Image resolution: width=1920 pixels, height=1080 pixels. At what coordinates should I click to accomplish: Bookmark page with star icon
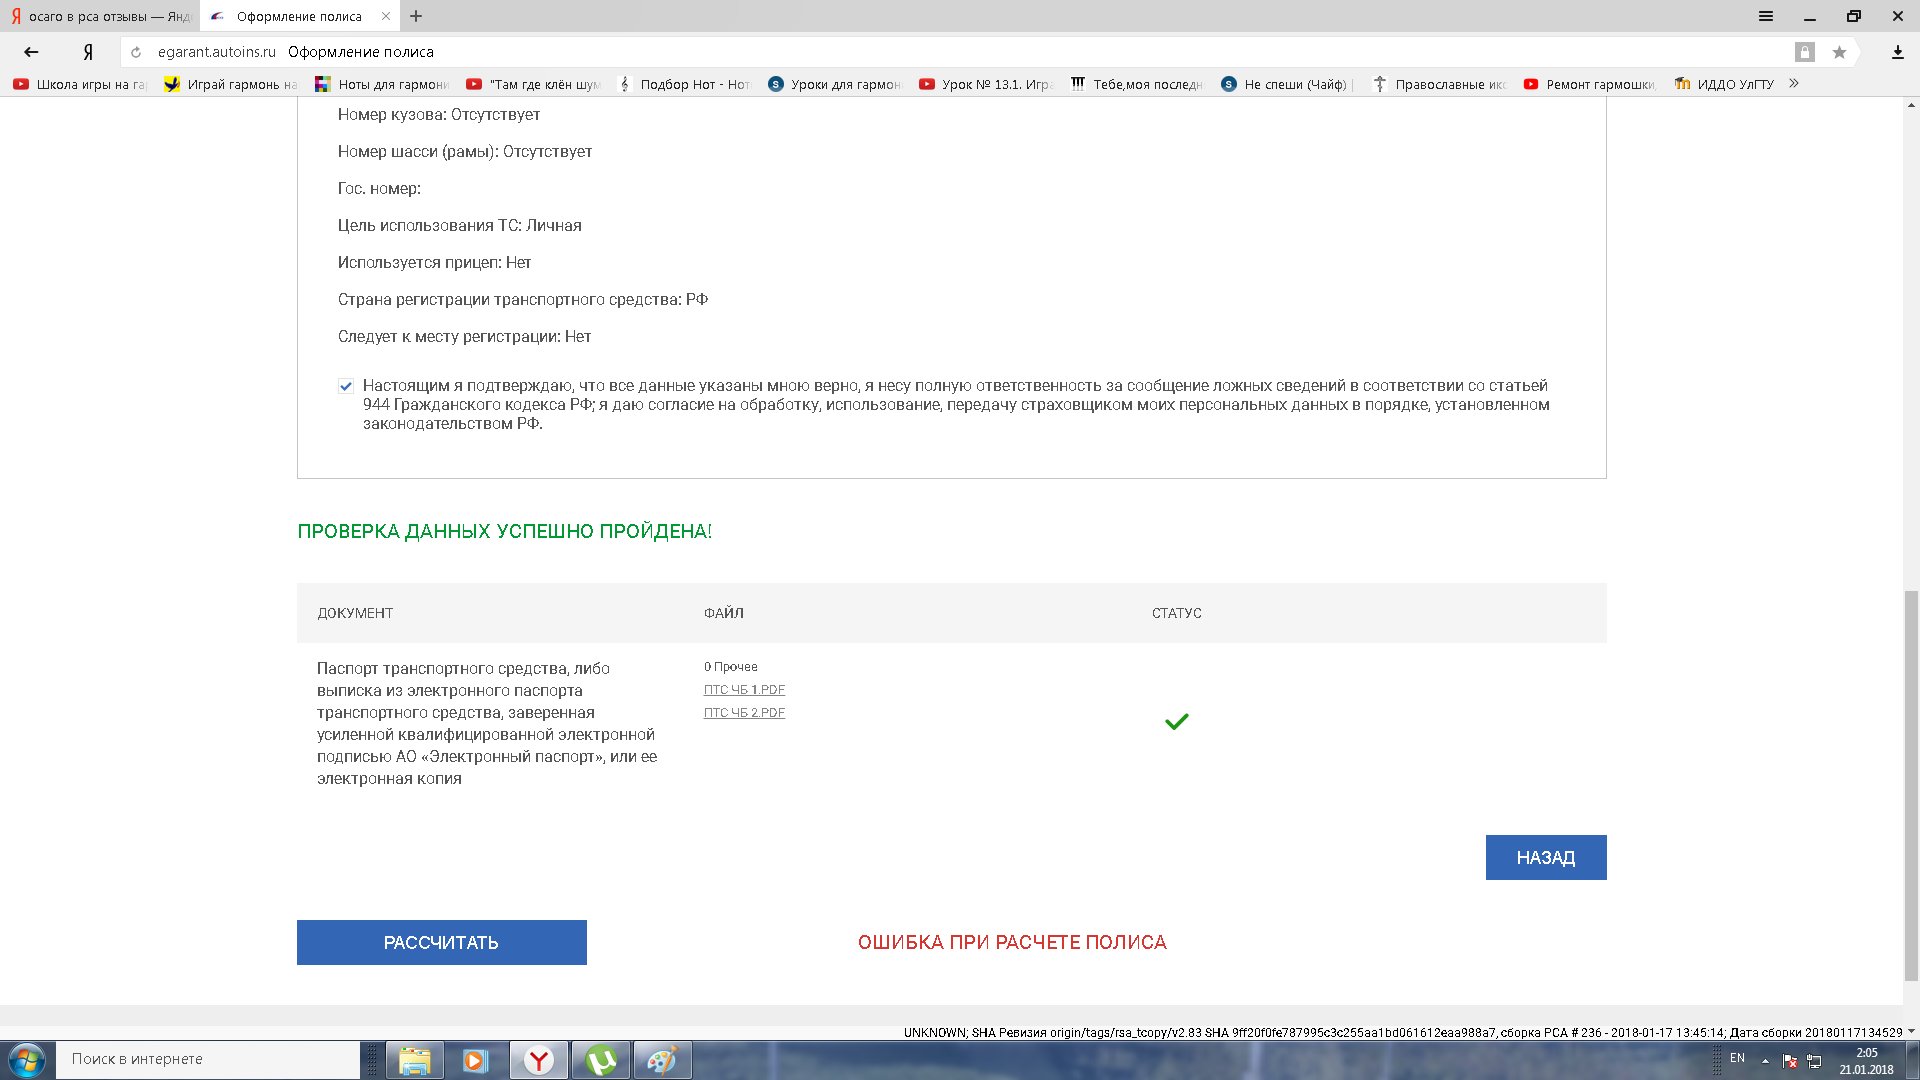point(1839,52)
